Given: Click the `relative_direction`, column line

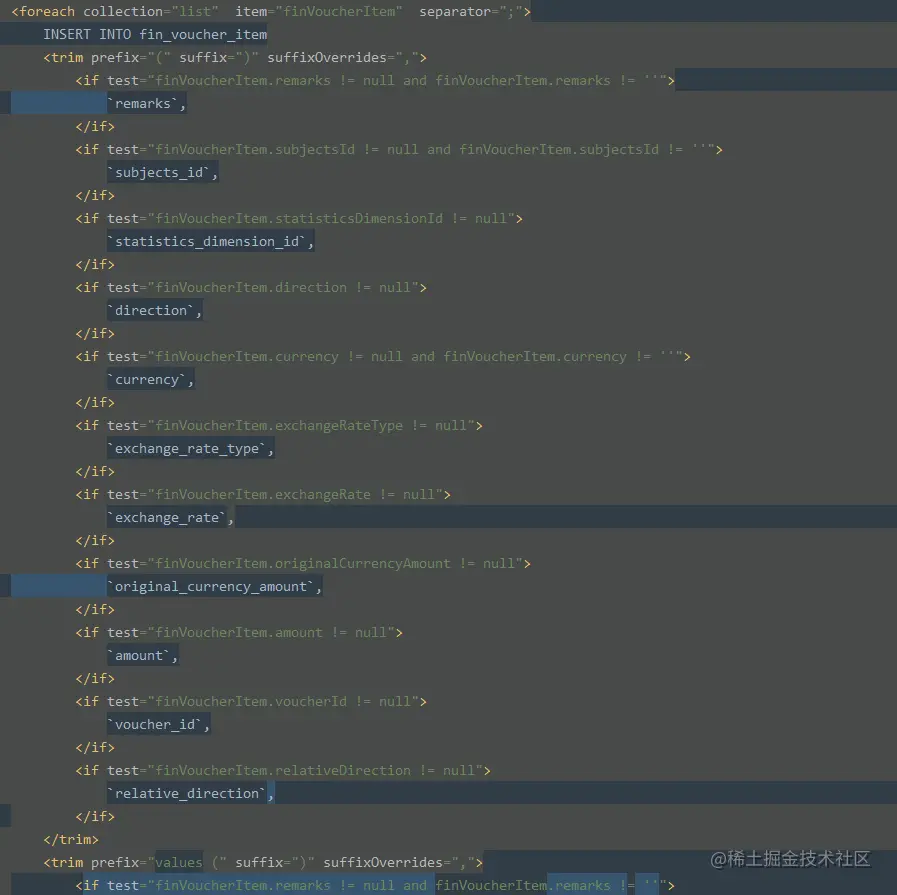Looking at the screenshot, I should pyautogui.click(x=190, y=793).
